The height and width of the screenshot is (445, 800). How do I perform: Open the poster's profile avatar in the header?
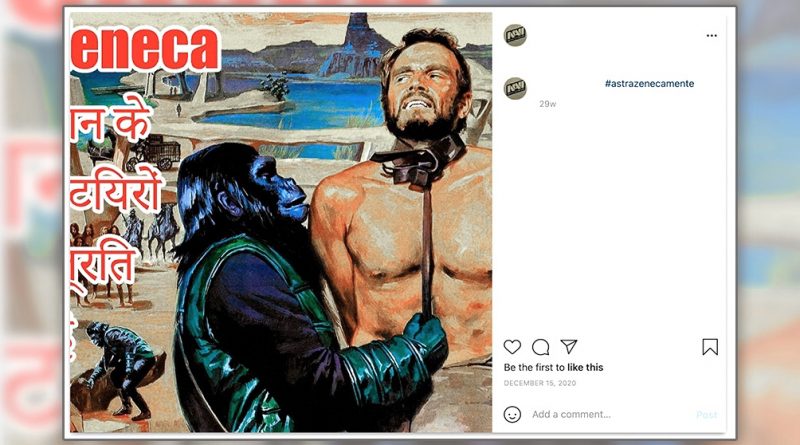click(515, 35)
